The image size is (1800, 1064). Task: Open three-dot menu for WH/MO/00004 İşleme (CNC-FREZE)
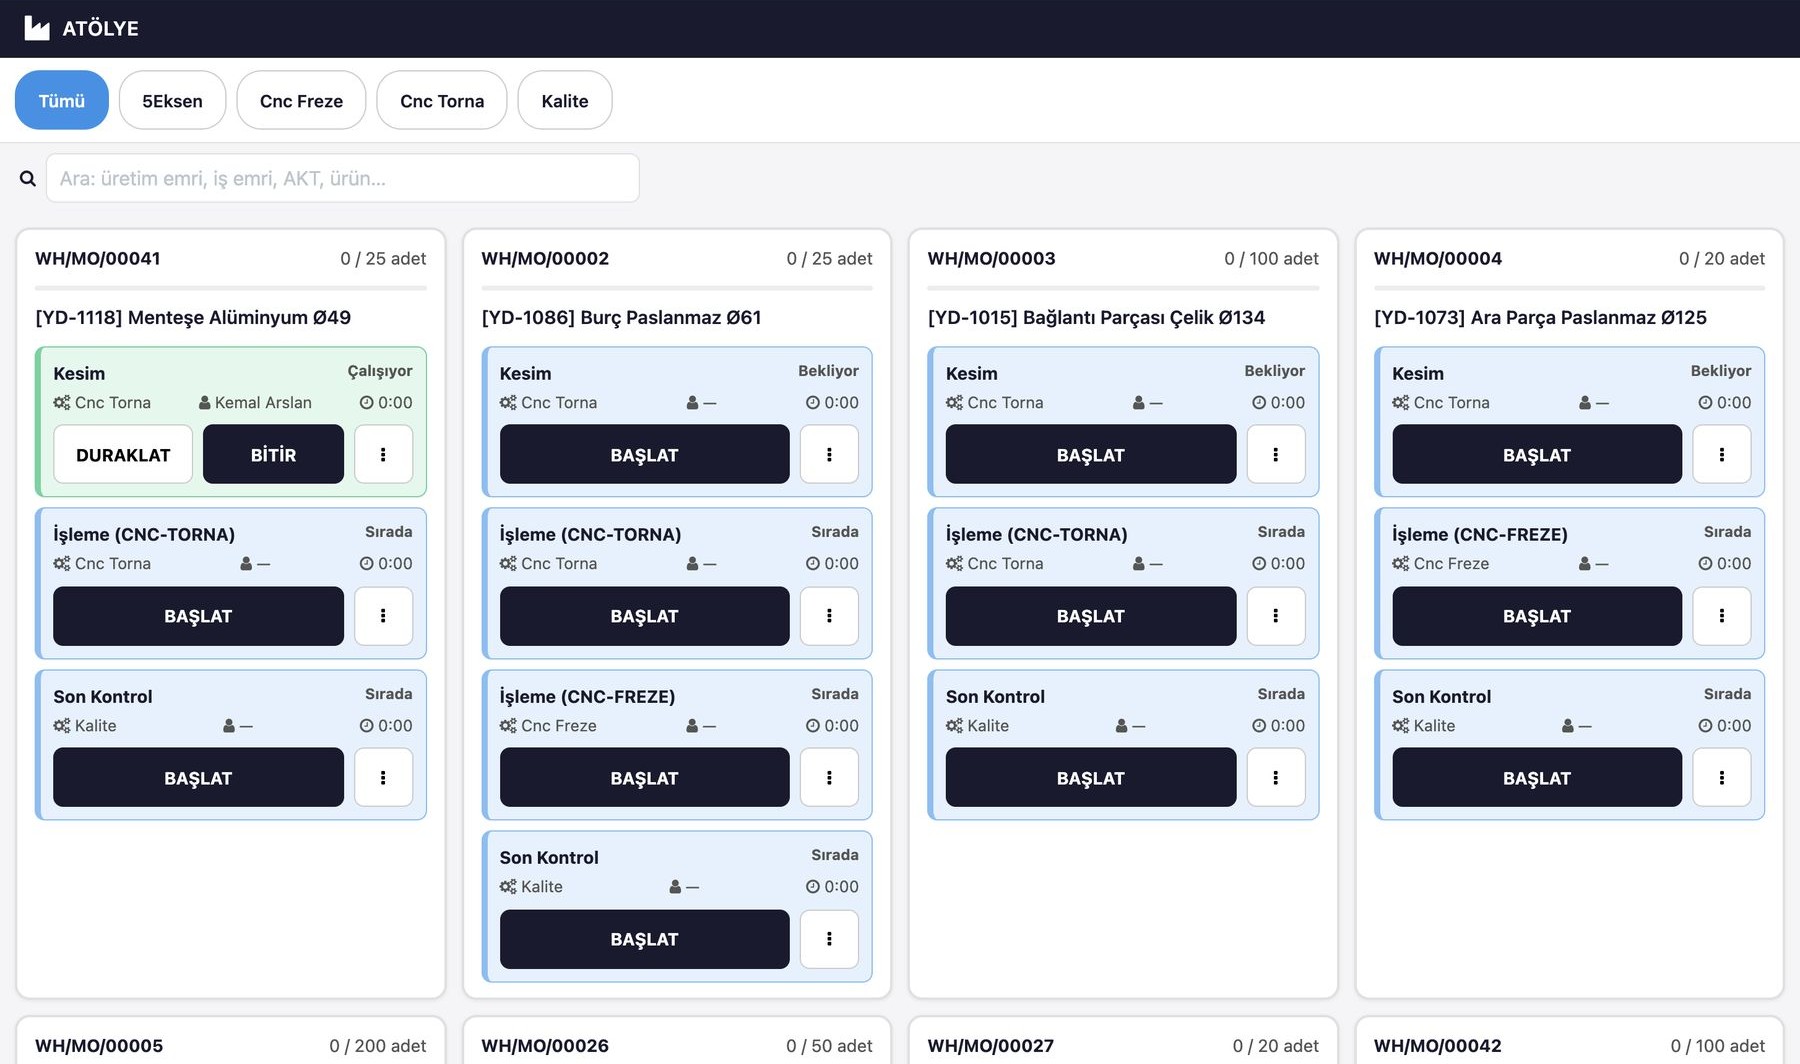1721,616
